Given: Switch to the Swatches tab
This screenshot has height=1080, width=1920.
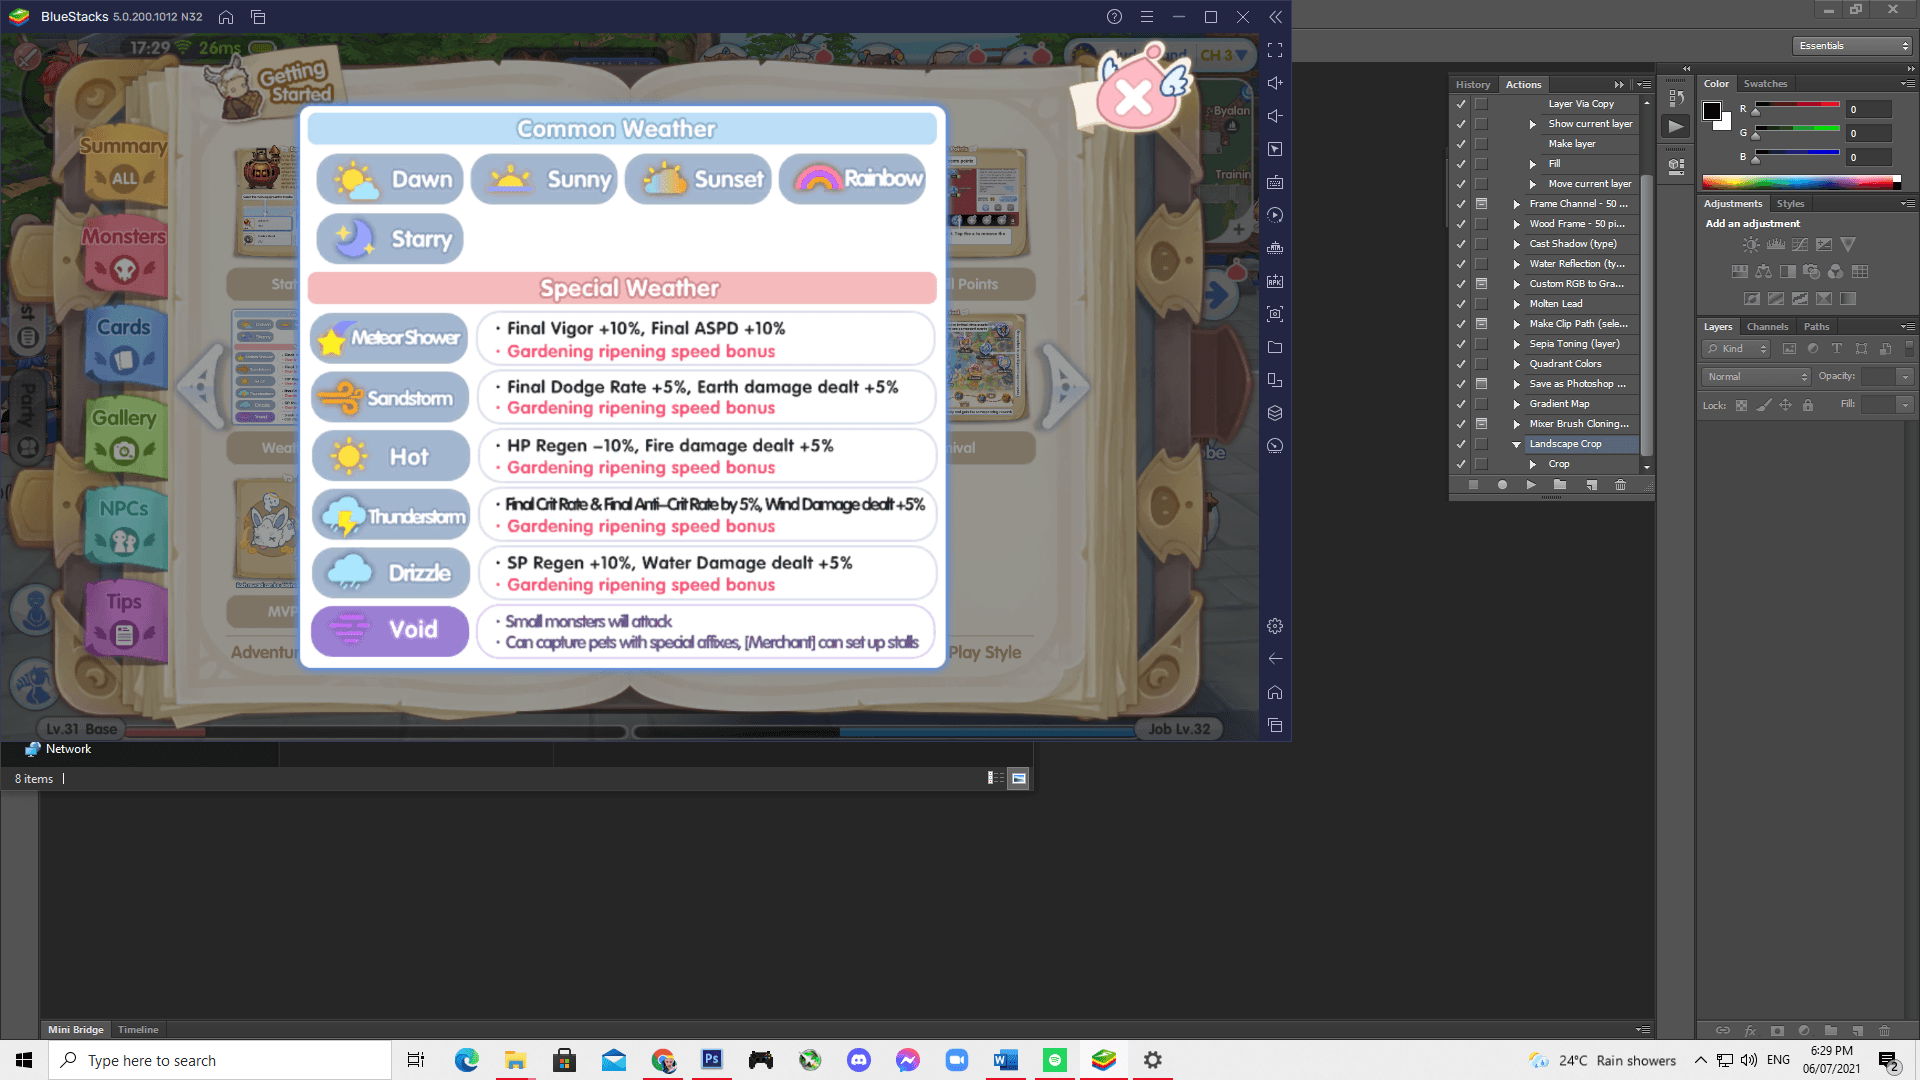Looking at the screenshot, I should coord(1766,82).
